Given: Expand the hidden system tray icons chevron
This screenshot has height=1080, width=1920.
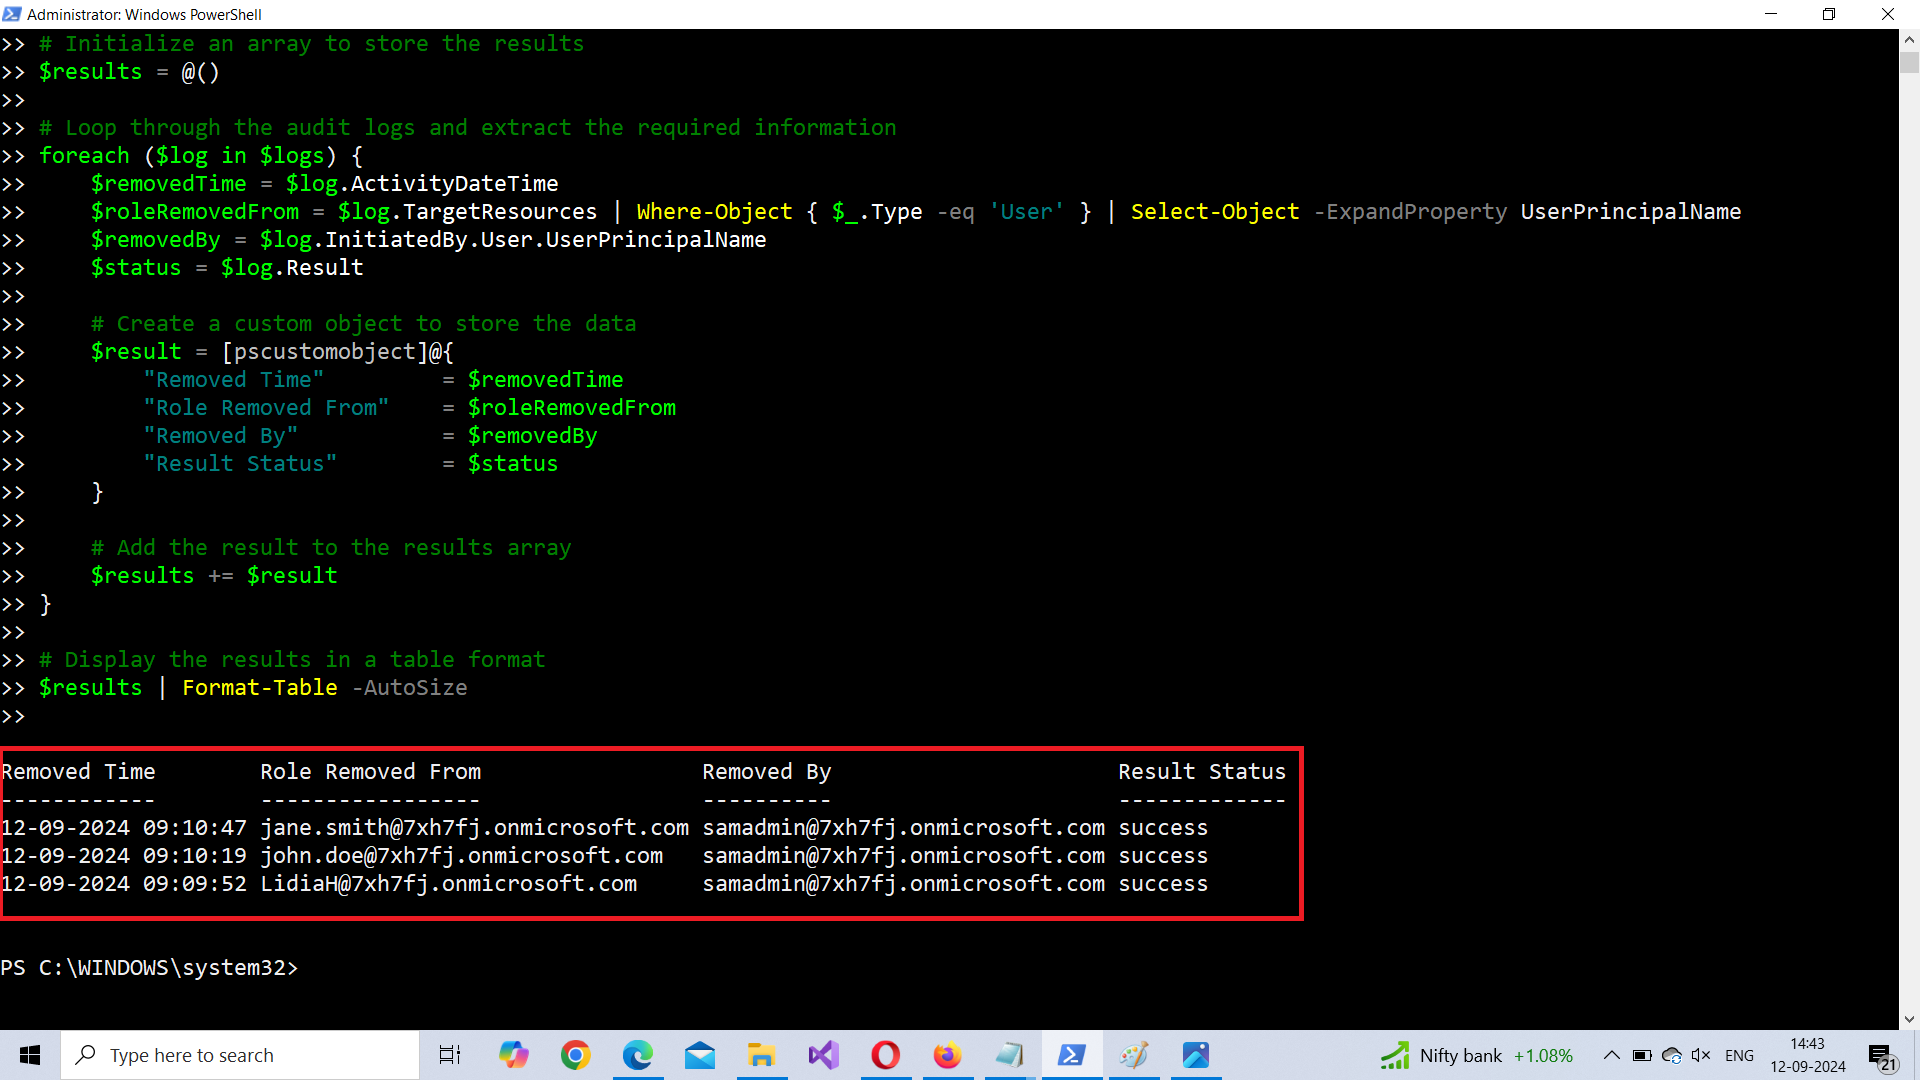Looking at the screenshot, I should (1611, 1055).
